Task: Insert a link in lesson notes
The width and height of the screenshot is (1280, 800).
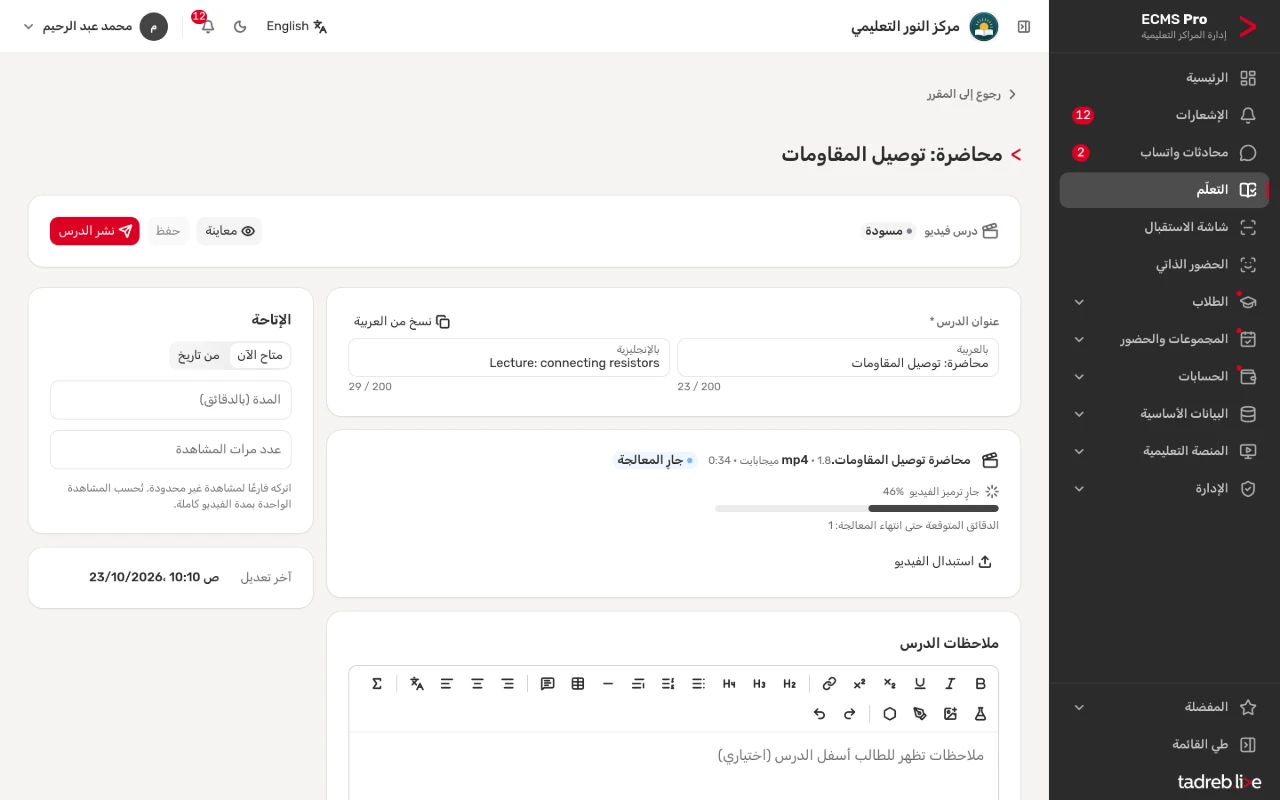Action: point(829,684)
